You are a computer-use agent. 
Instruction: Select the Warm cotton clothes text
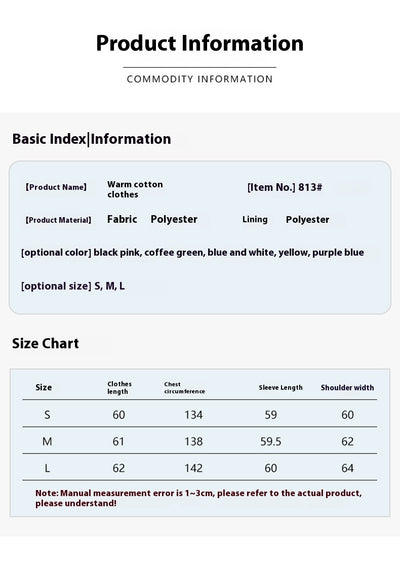[x=135, y=189]
